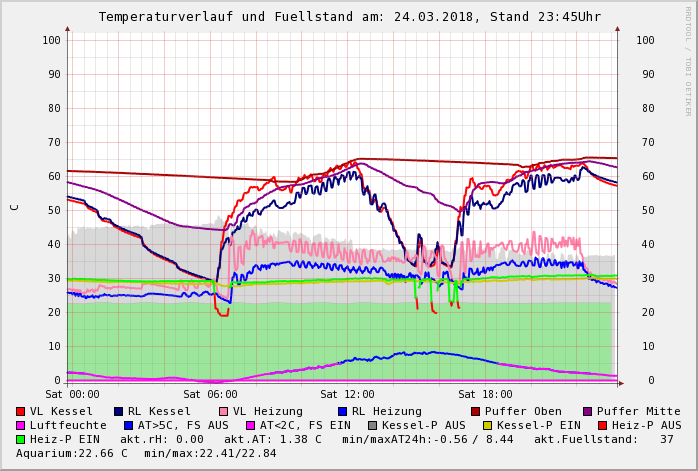
Task: Click the 'Sat 18:00' x-axis label
Action: click(x=485, y=395)
